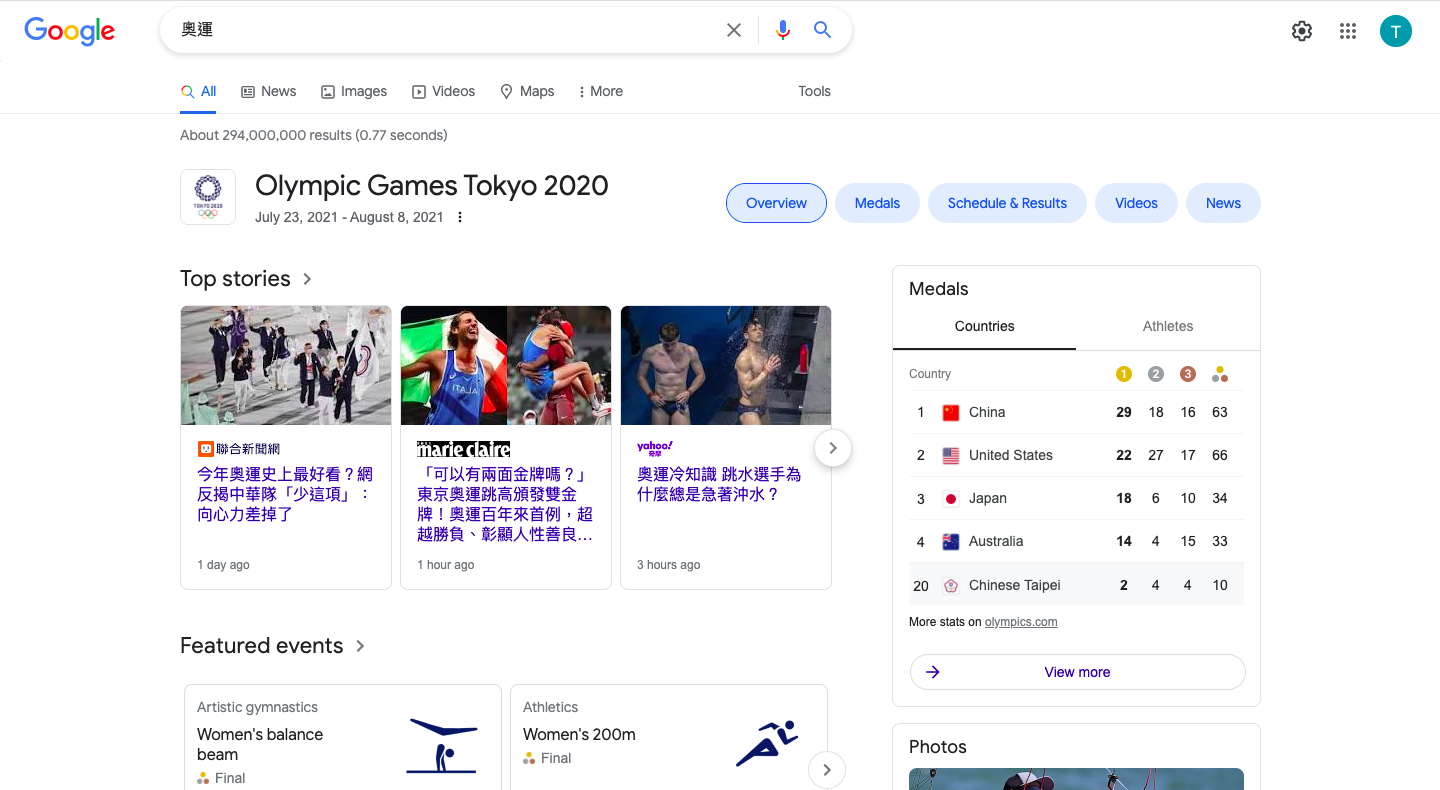
Task: Open the parade team story thumbnail
Action: pyautogui.click(x=286, y=365)
